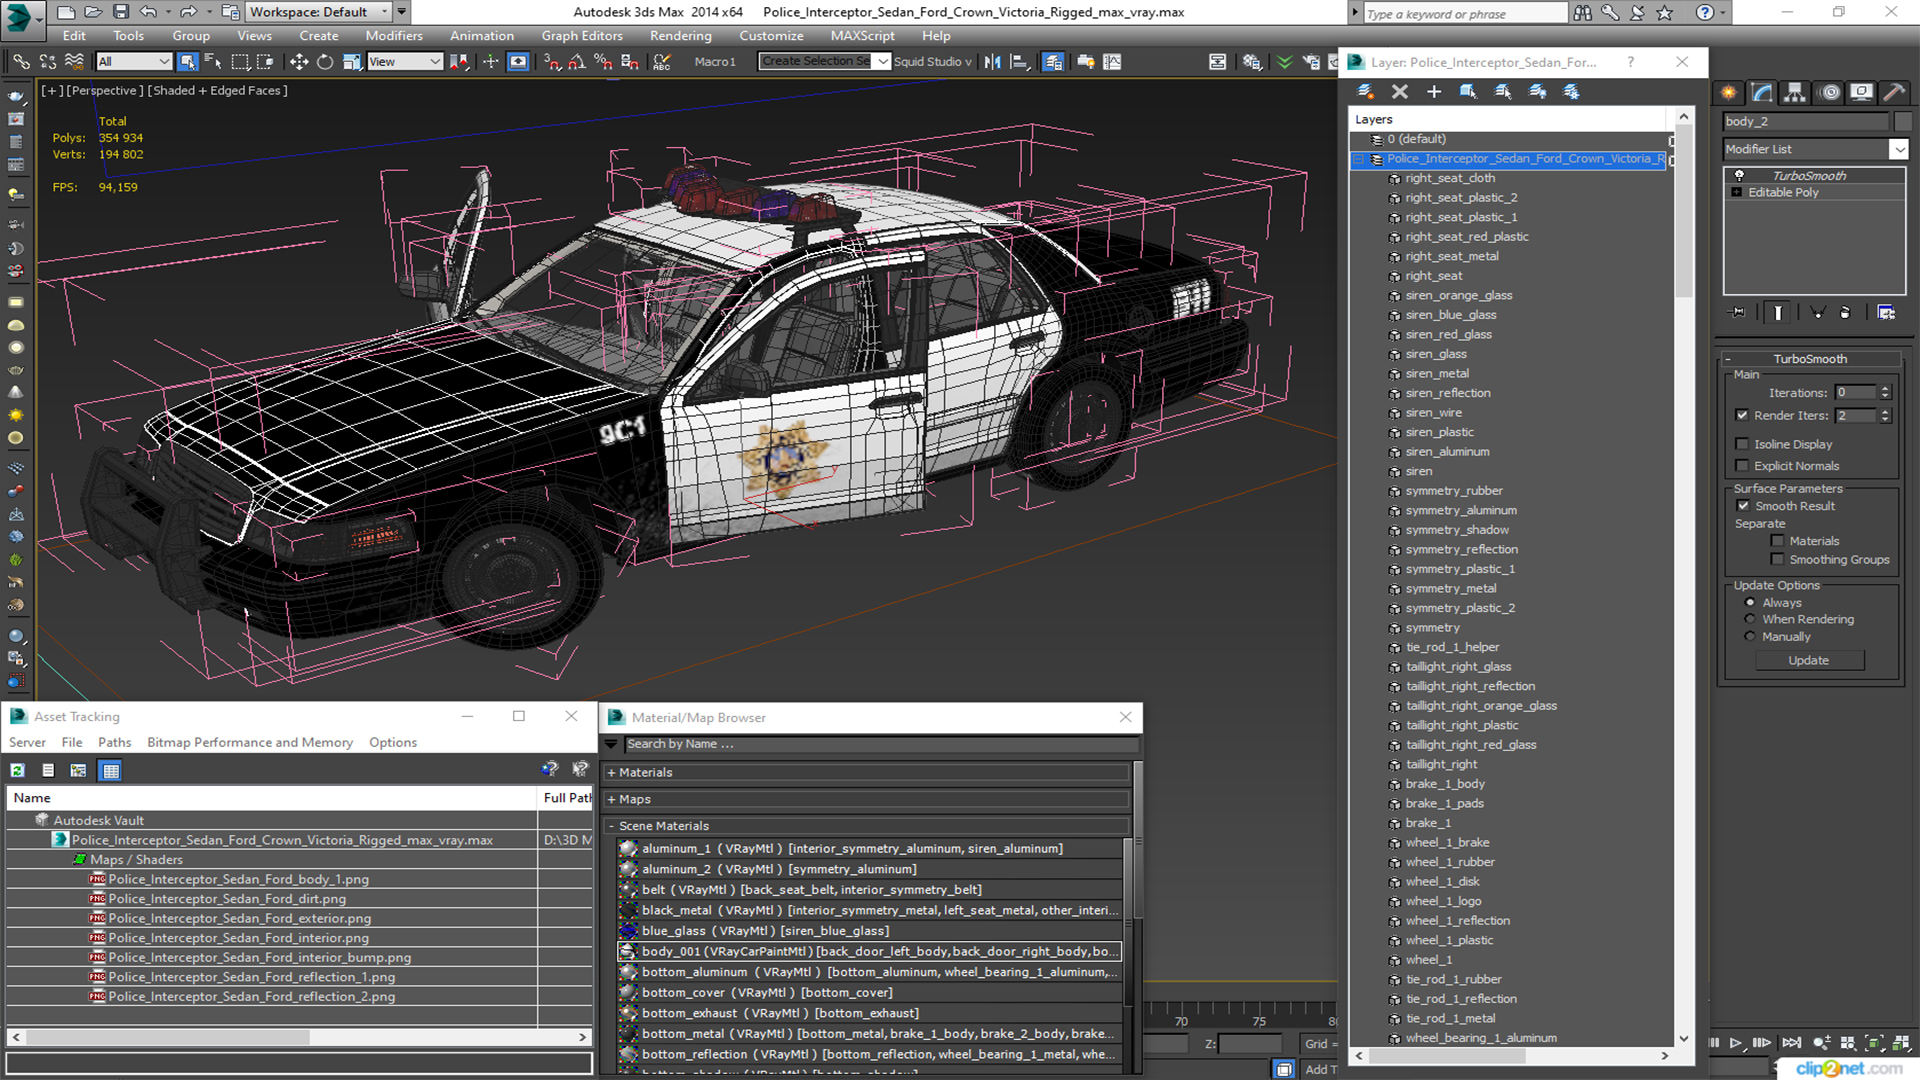Open the Utilities hammer panel tab

(1894, 92)
